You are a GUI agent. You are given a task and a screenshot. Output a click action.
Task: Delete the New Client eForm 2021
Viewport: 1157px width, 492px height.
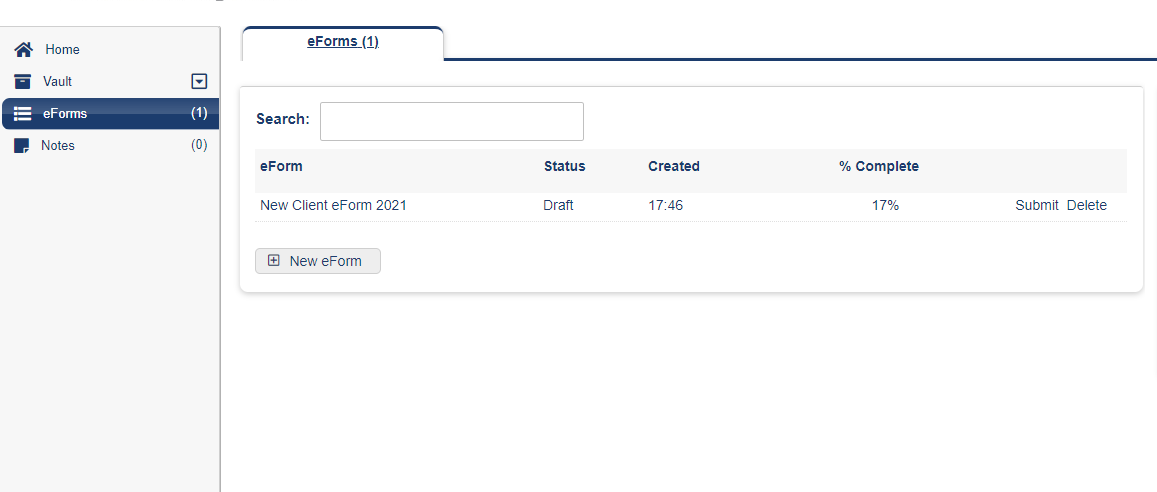tap(1087, 206)
